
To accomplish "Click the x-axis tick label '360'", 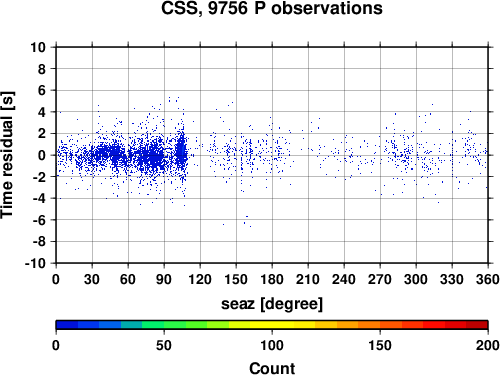I will click(488, 279).
